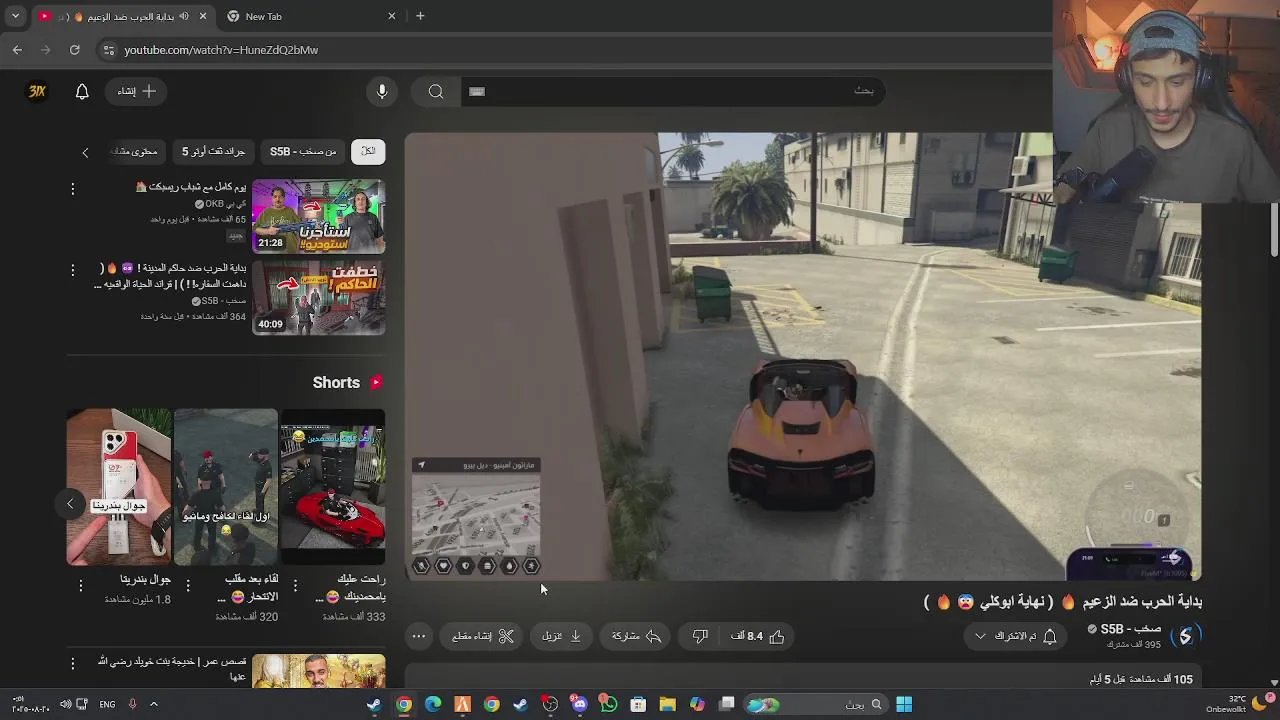
Task: View site information icon in address bar
Action: (109, 49)
